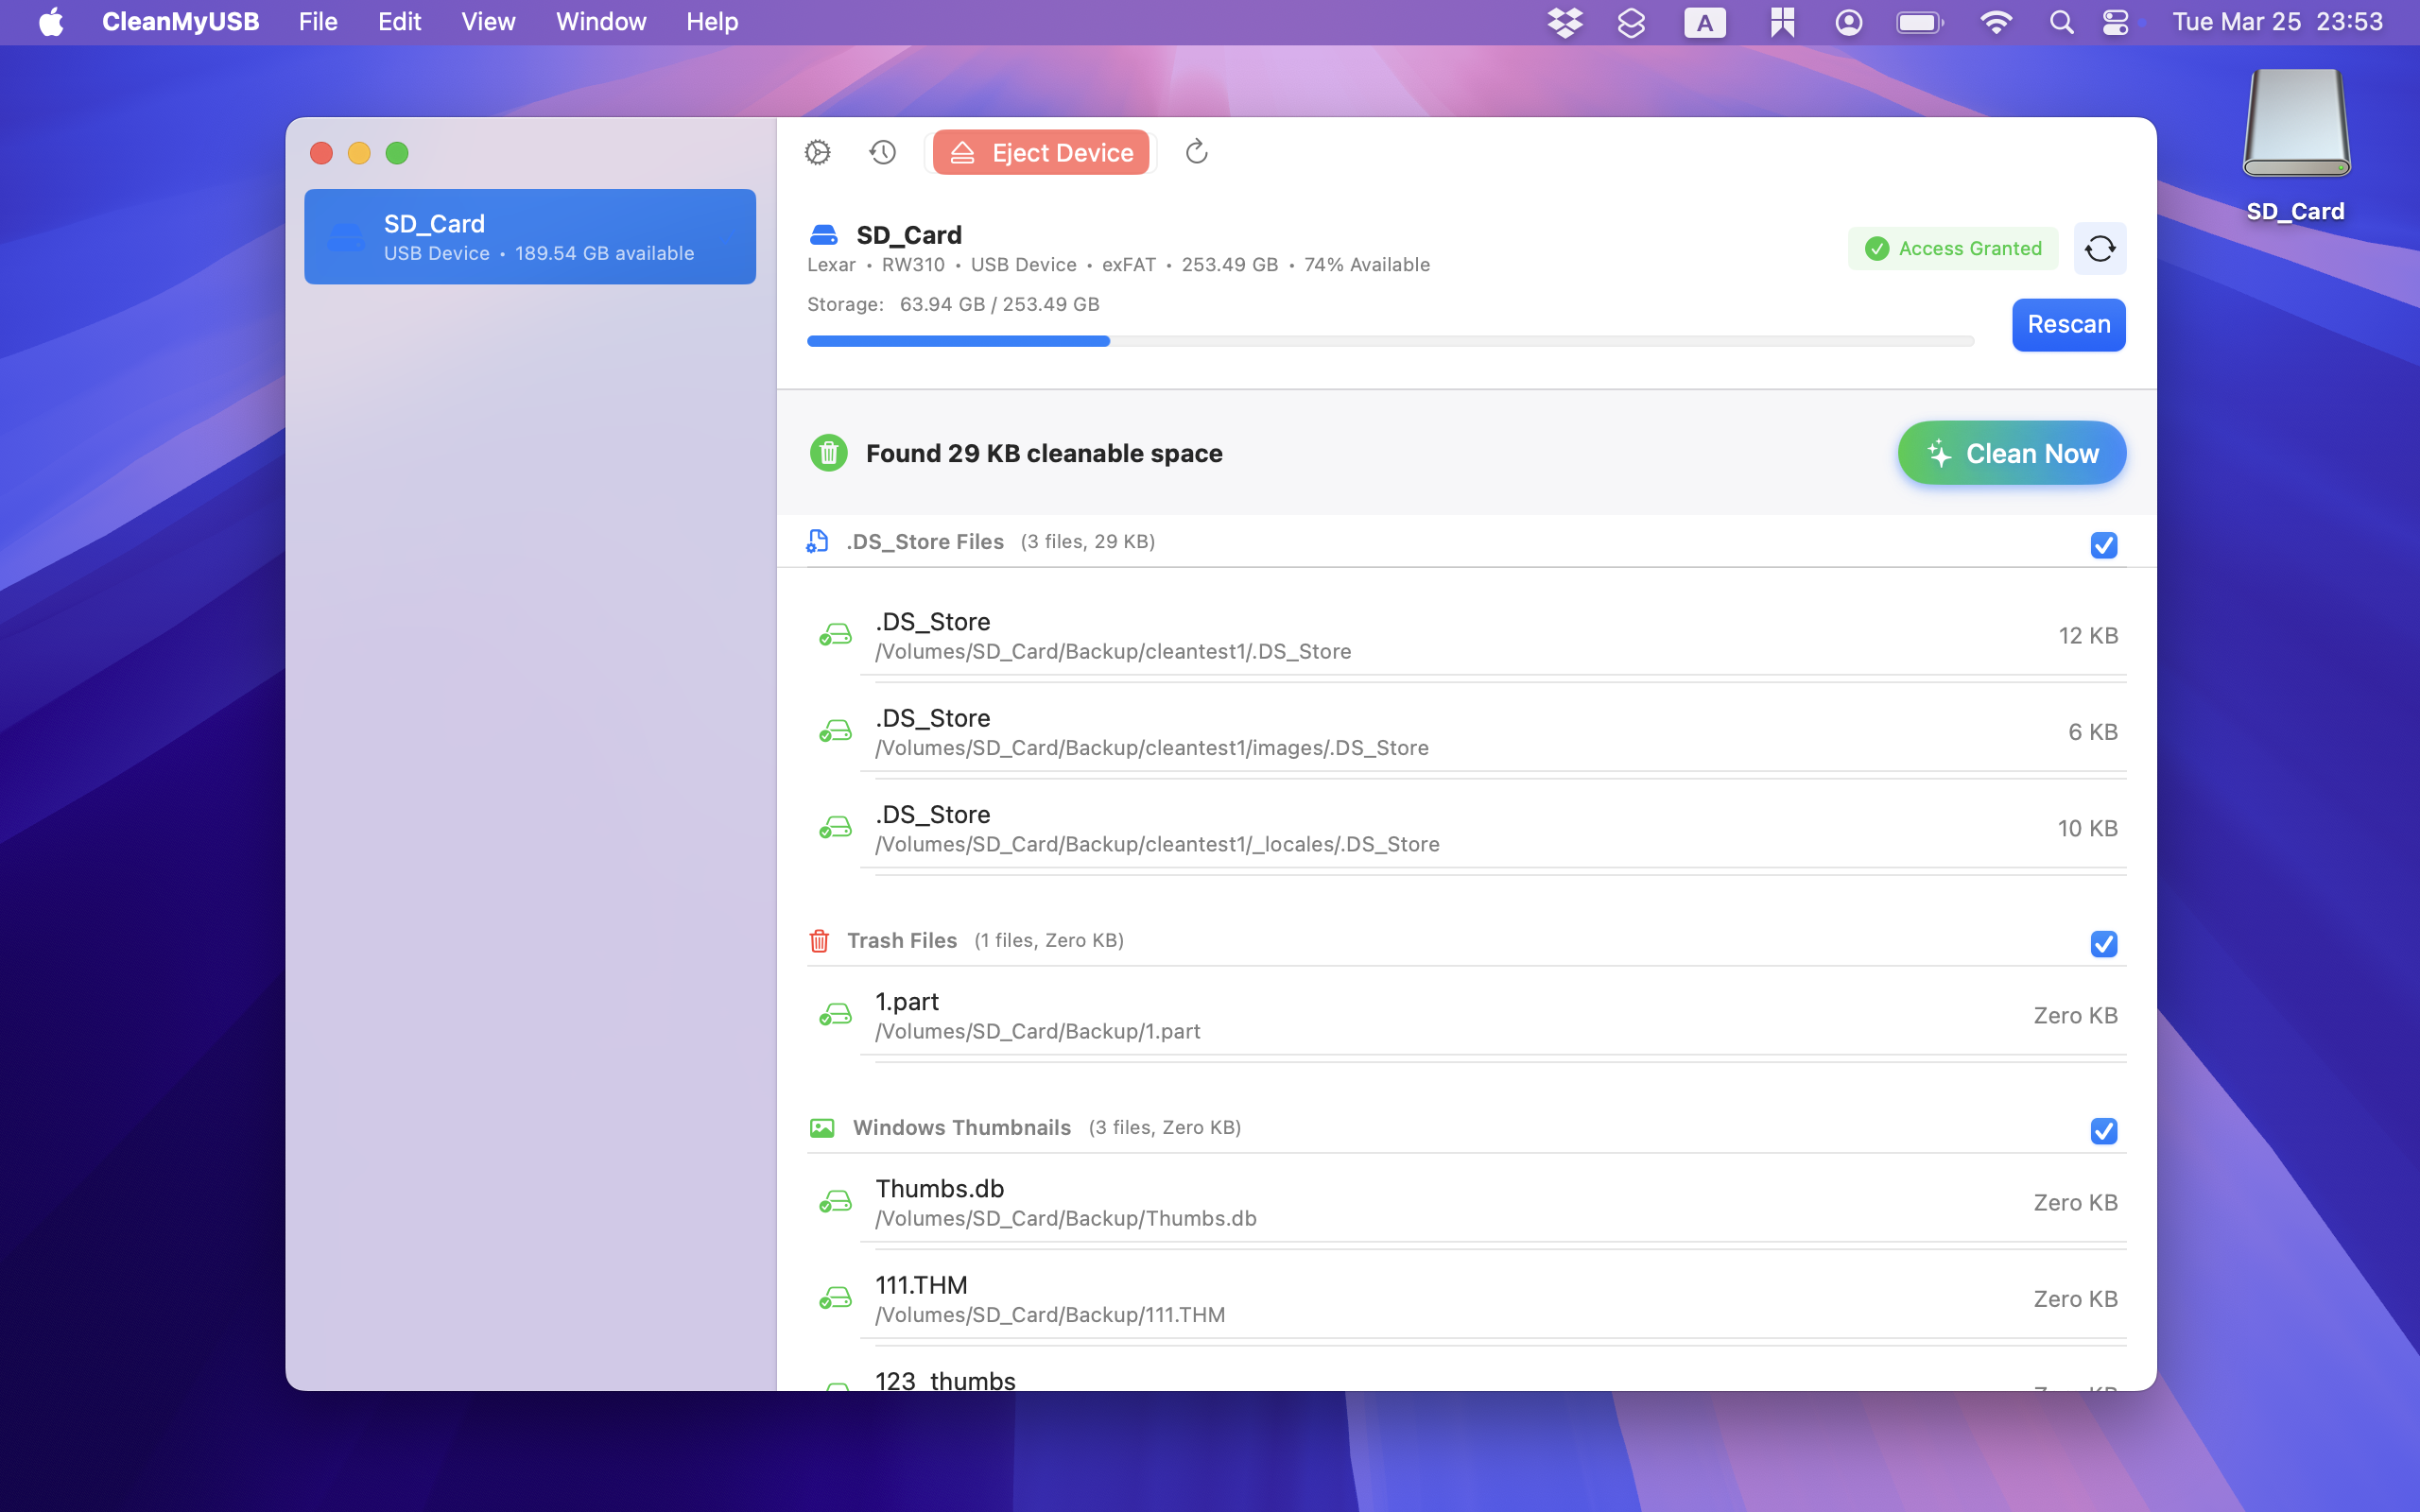Viewport: 2420px width, 1512px height.
Task: Select path ending _locales/.DS_Store
Action: [x=1157, y=844]
